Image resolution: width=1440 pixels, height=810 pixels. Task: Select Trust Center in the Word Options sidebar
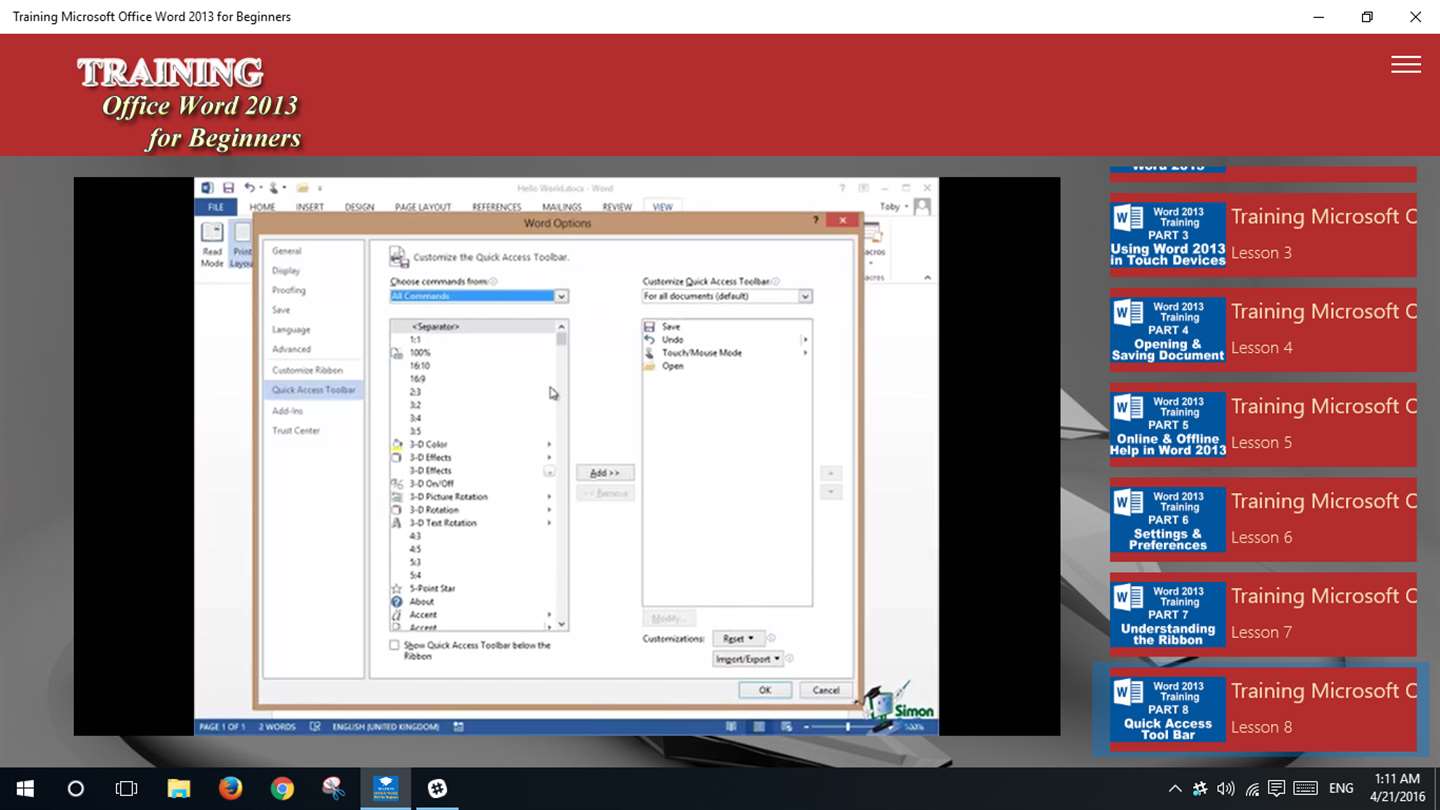click(296, 431)
